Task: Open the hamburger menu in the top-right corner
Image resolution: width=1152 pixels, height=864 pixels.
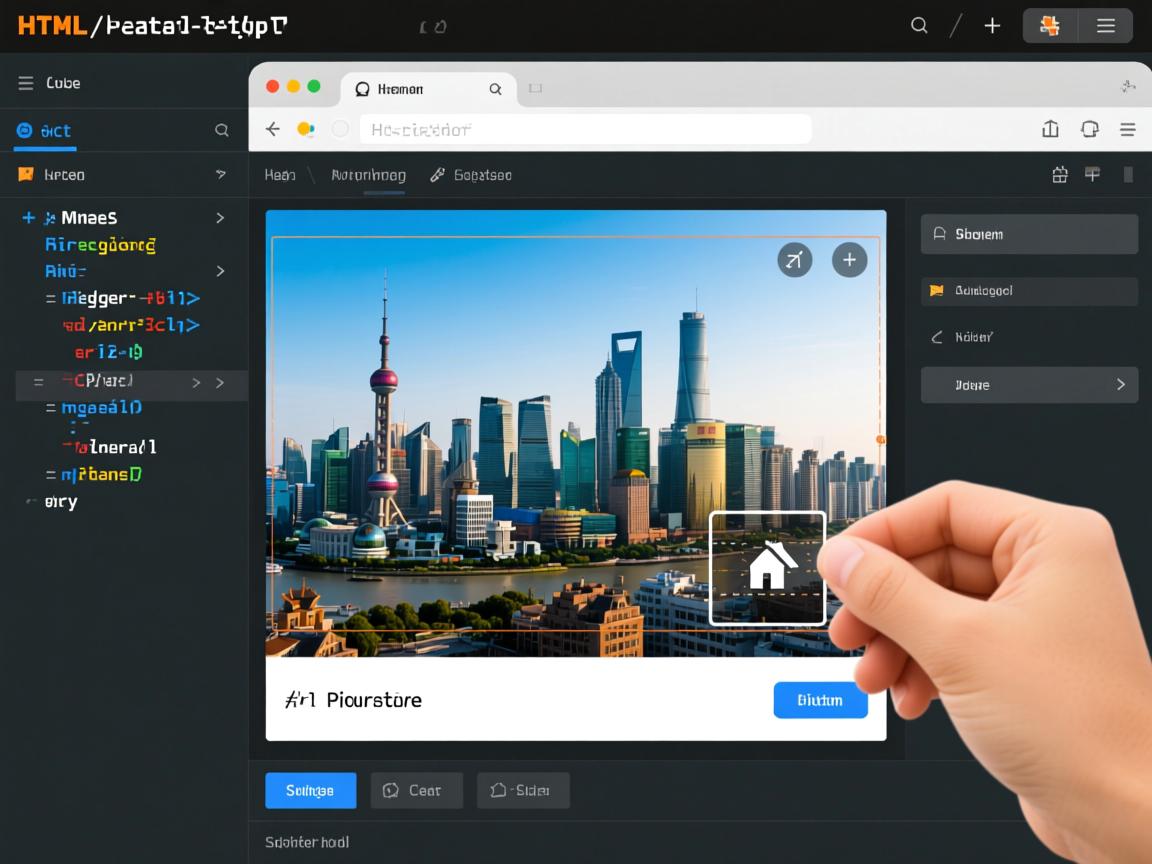Action: [1106, 26]
